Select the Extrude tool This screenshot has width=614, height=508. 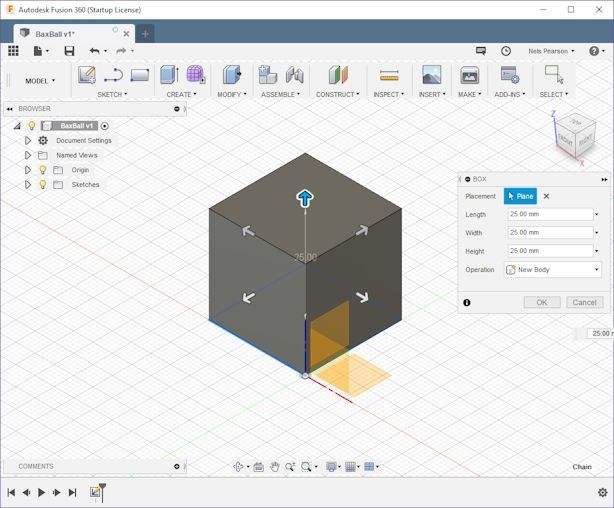(x=170, y=75)
